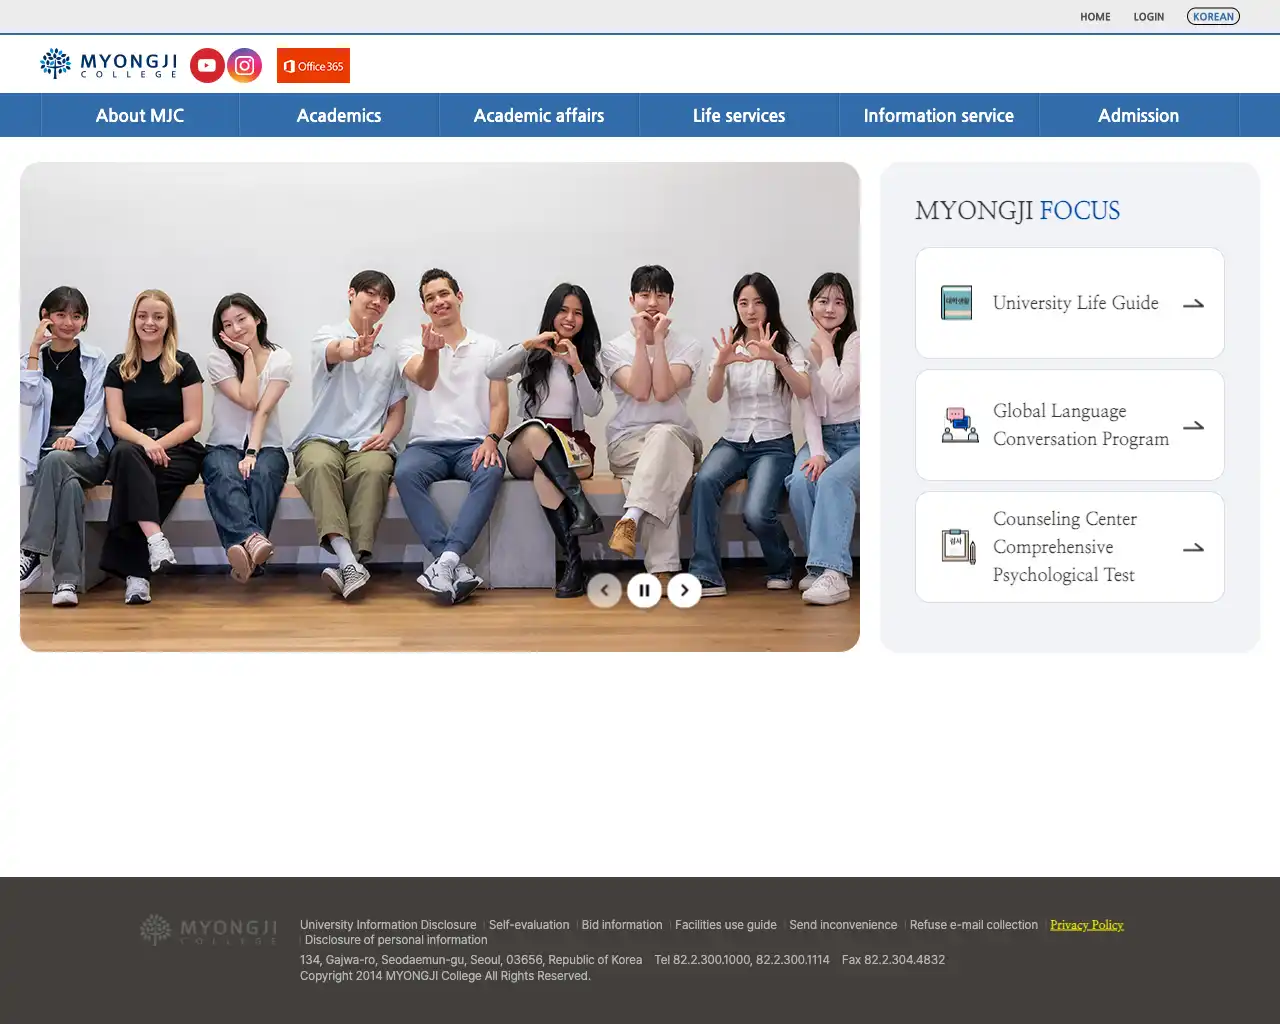1280x1024 pixels.
Task: Open University Information Disclosure footer link
Action: [388, 925]
